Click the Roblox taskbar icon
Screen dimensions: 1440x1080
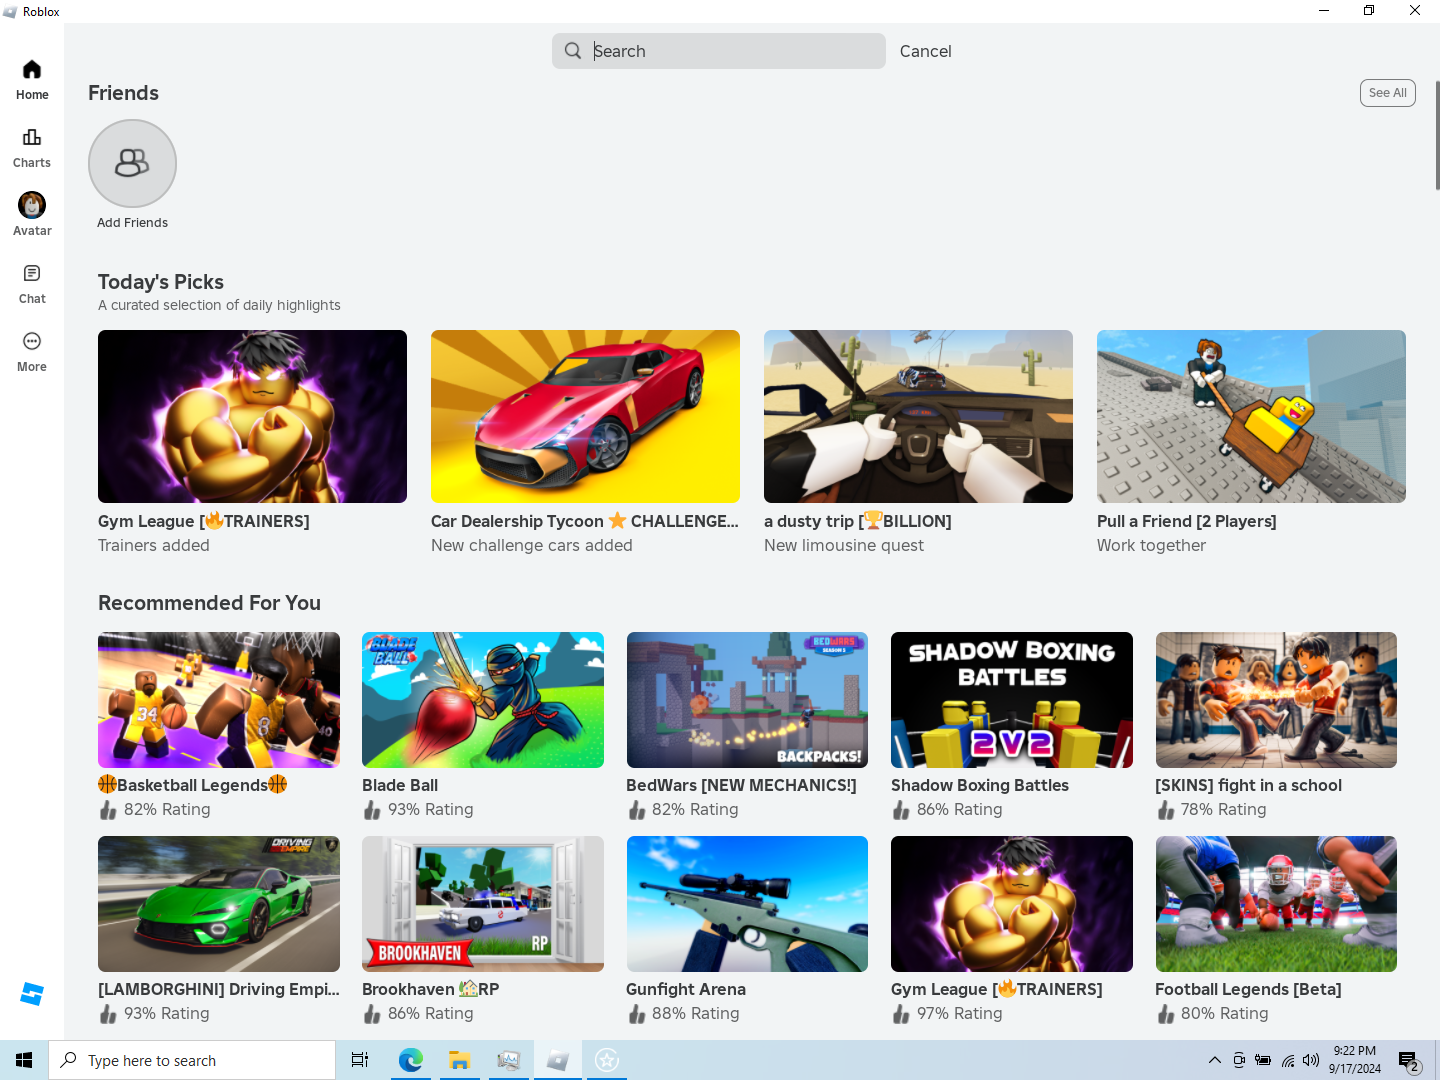558,1060
